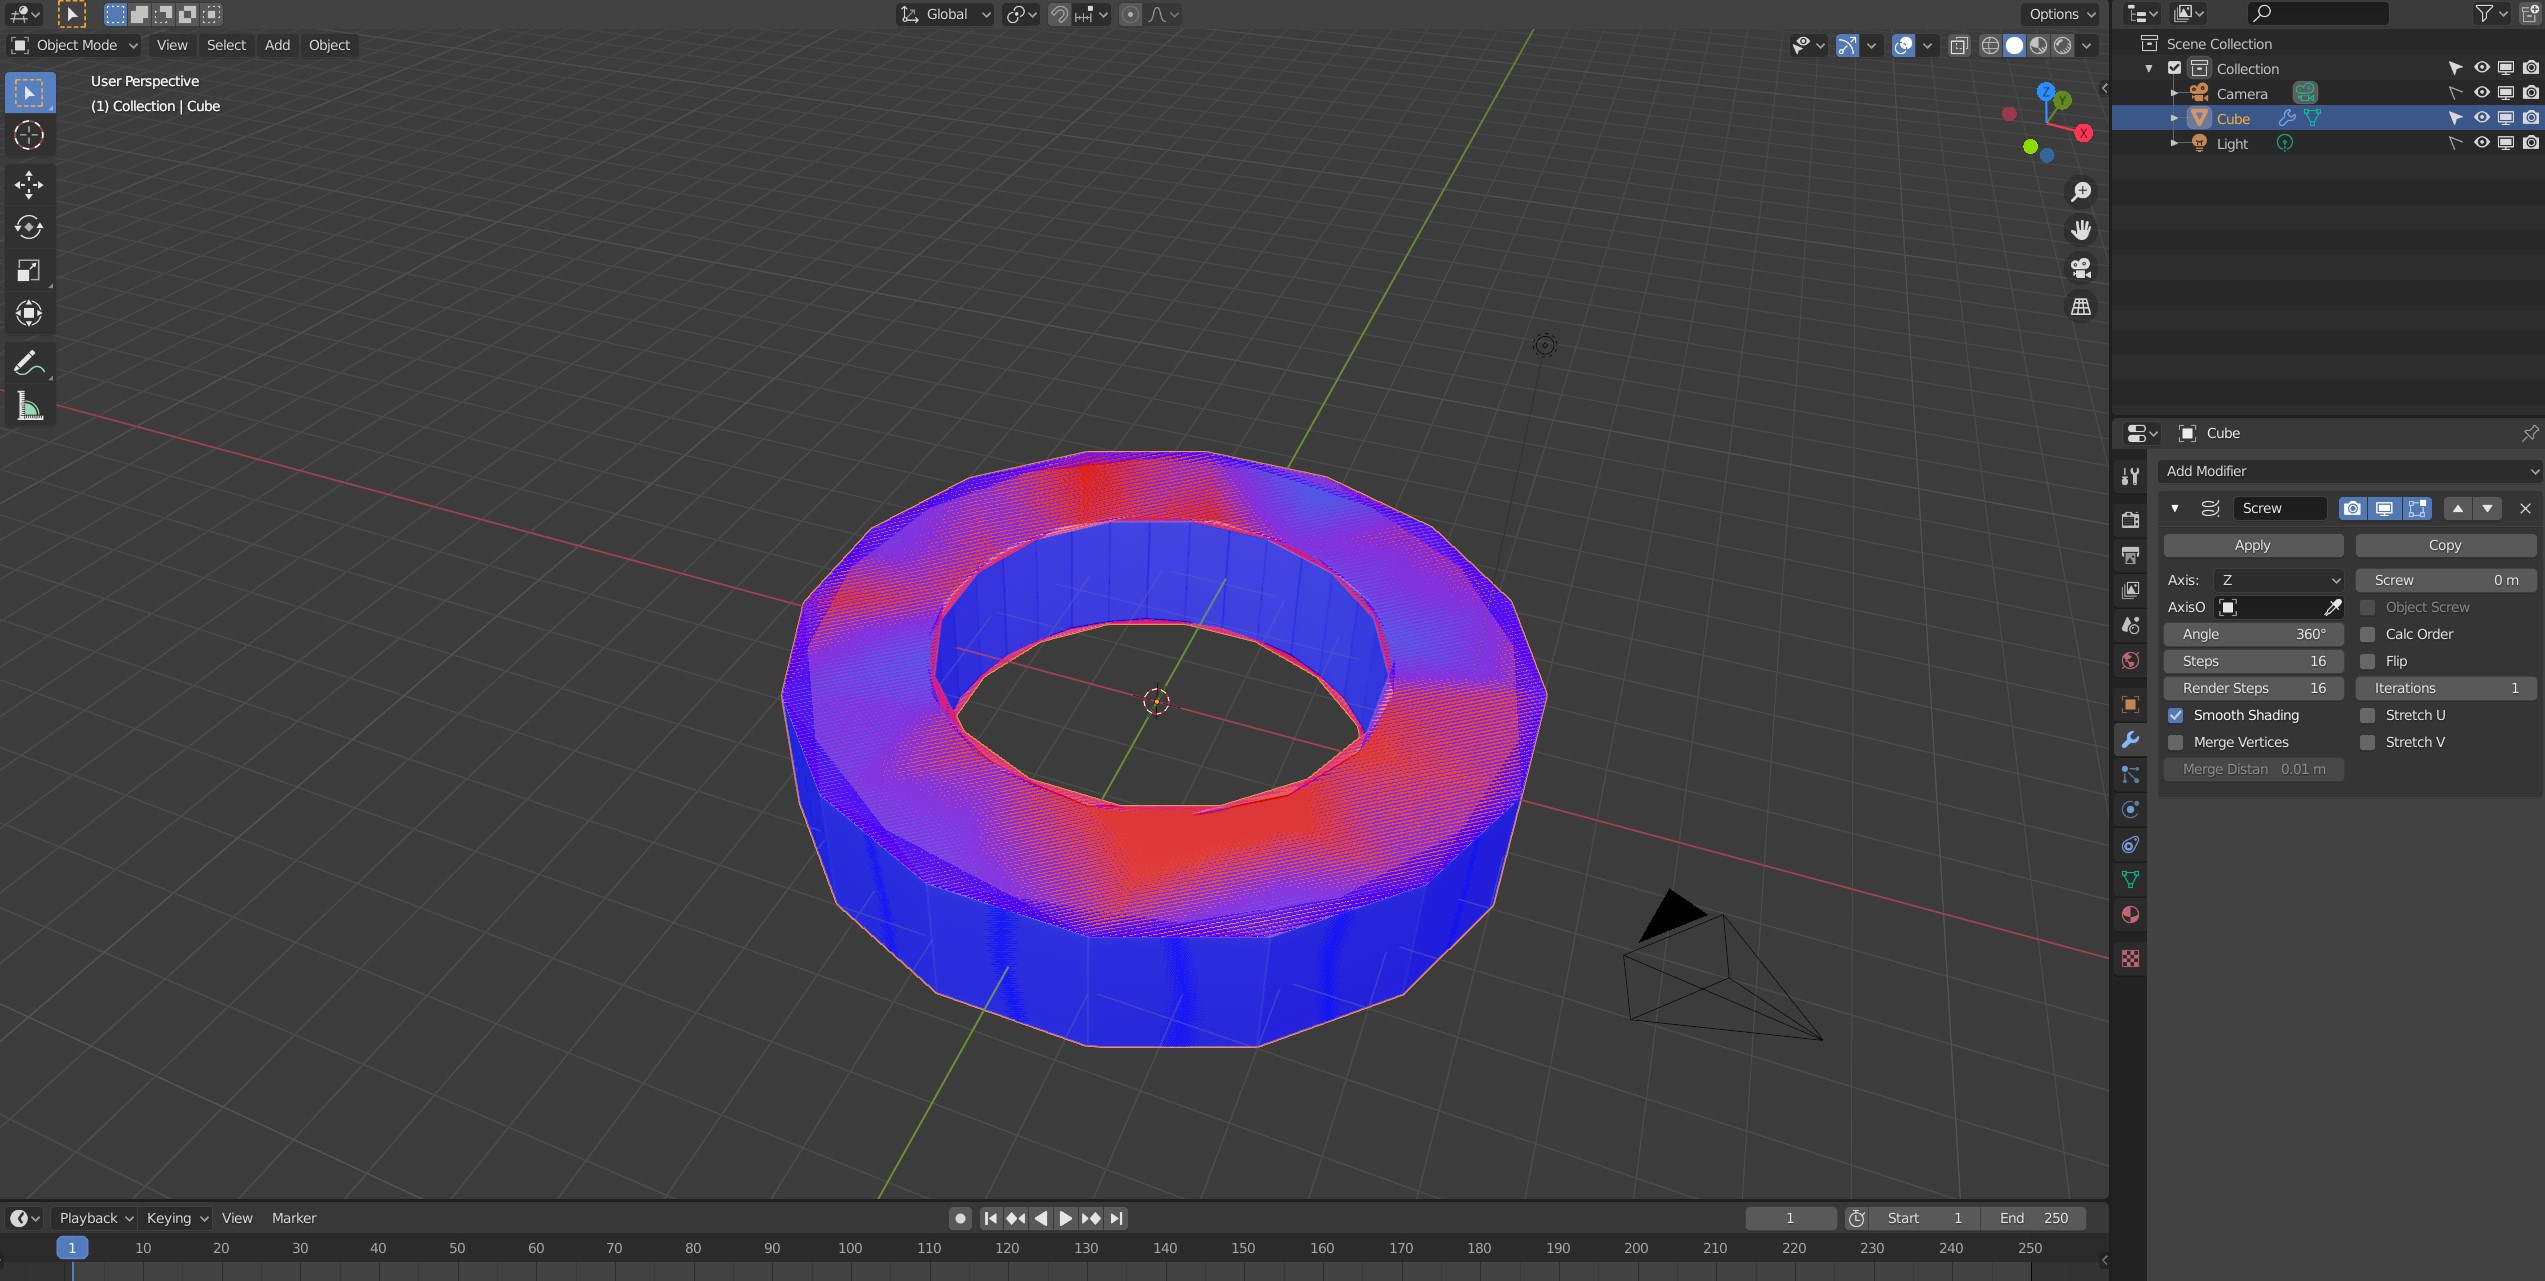Enable Merge Vertices checkbox
This screenshot has height=1281, width=2545.
(2176, 742)
